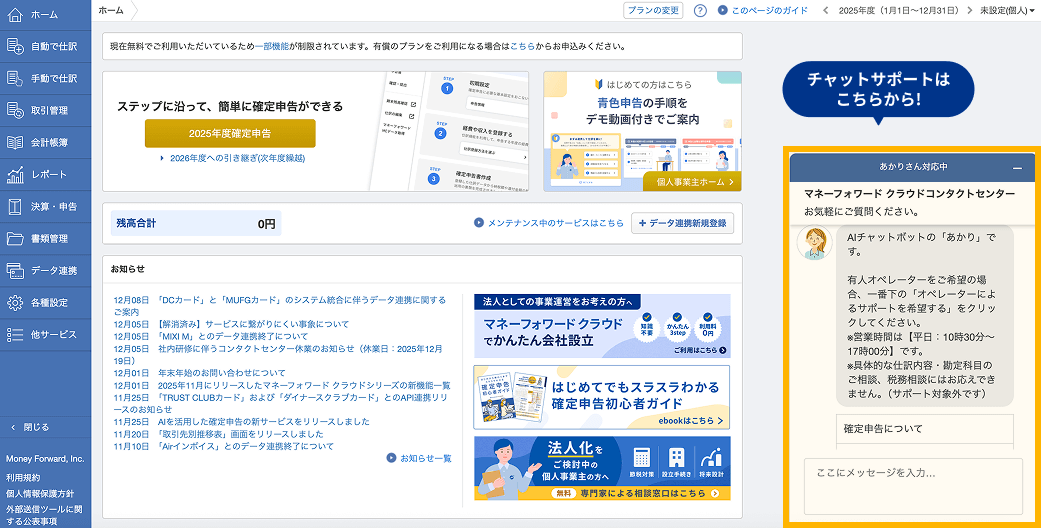1041x528 pixels.
Task: Click the 取引管理 icon
Action: (x=15, y=110)
